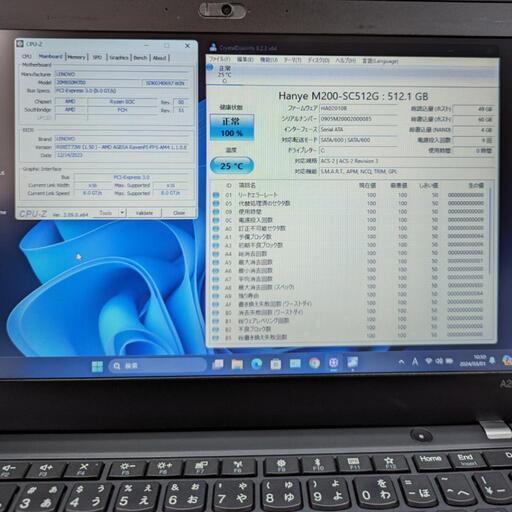Open Microsoft Store from the taskbar
This screenshot has height=512, width=512.
[276, 364]
